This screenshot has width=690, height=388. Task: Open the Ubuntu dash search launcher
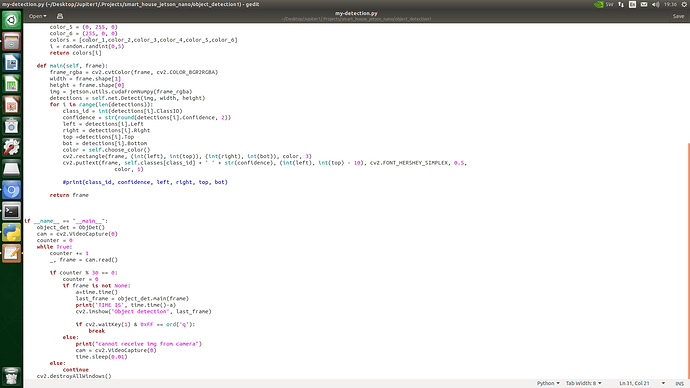tap(11, 20)
